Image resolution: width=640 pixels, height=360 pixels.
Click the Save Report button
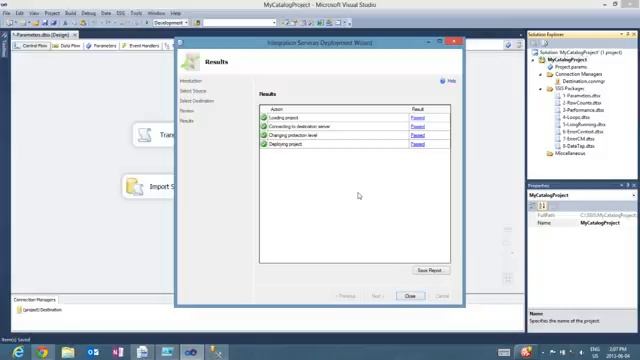pyautogui.click(x=430, y=270)
